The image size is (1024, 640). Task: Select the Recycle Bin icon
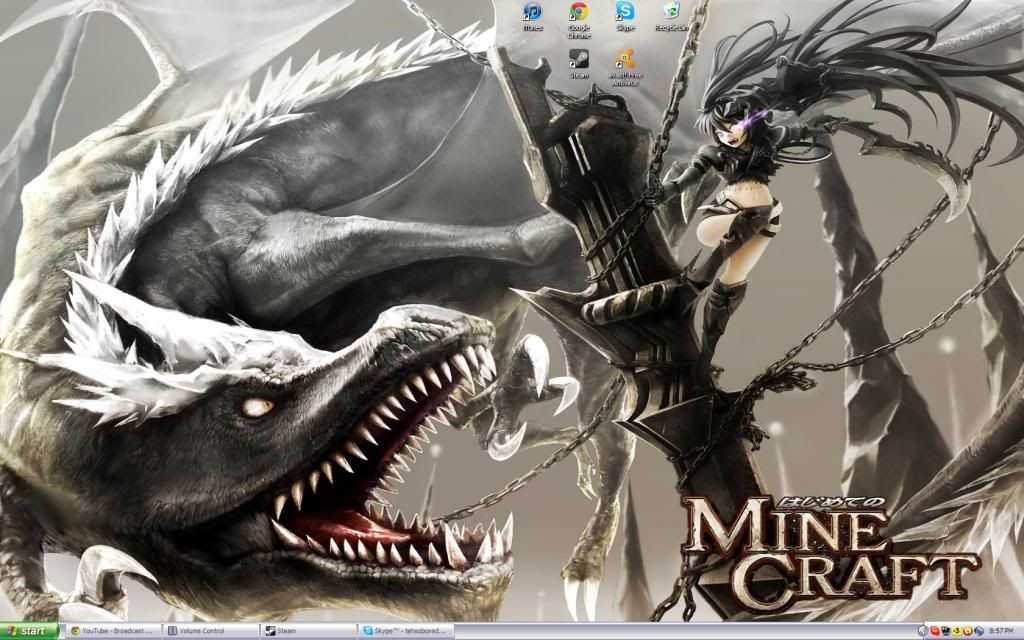(671, 14)
